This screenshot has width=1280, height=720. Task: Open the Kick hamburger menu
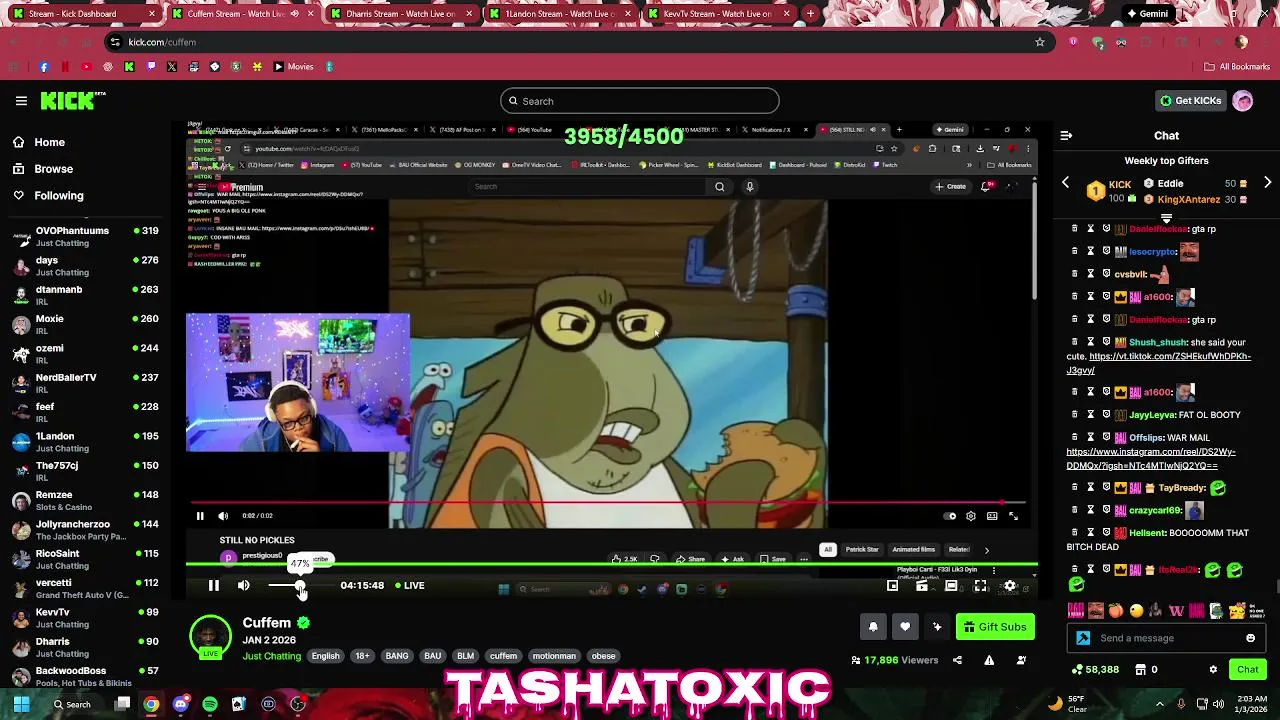tap(21, 101)
